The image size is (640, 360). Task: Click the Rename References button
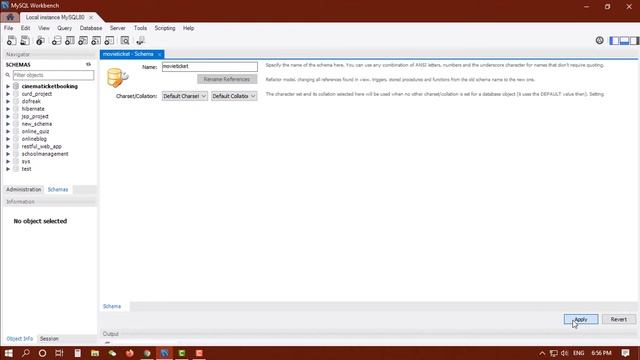point(227,79)
